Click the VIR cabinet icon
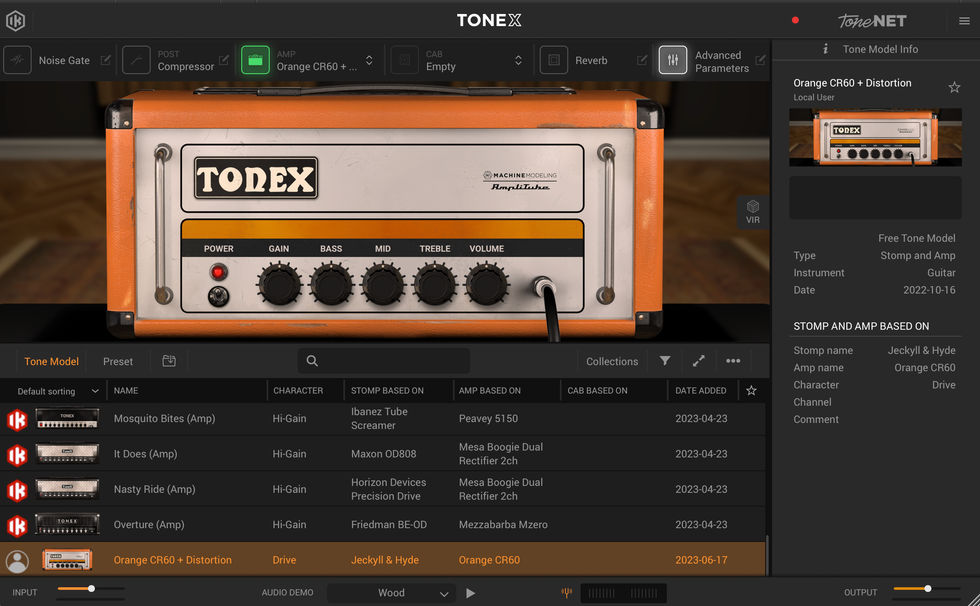 click(753, 211)
